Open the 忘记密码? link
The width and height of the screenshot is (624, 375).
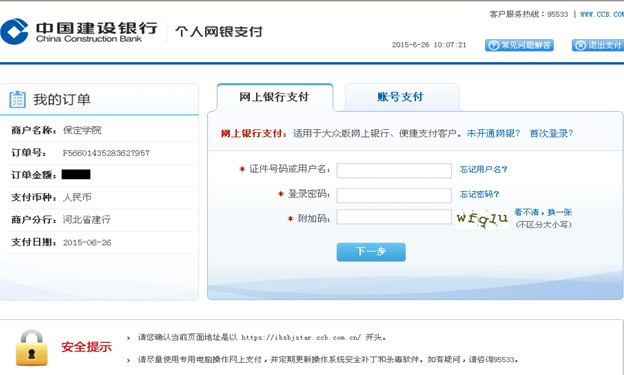click(x=479, y=194)
